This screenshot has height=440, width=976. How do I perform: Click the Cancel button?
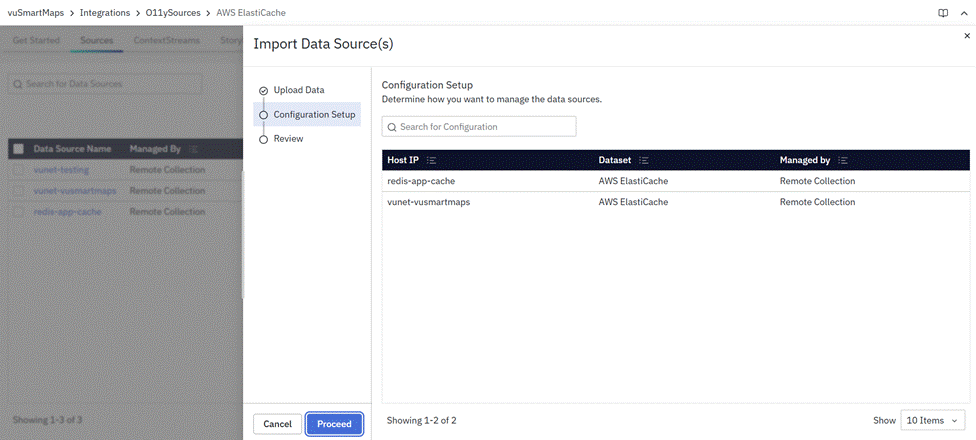(x=277, y=424)
